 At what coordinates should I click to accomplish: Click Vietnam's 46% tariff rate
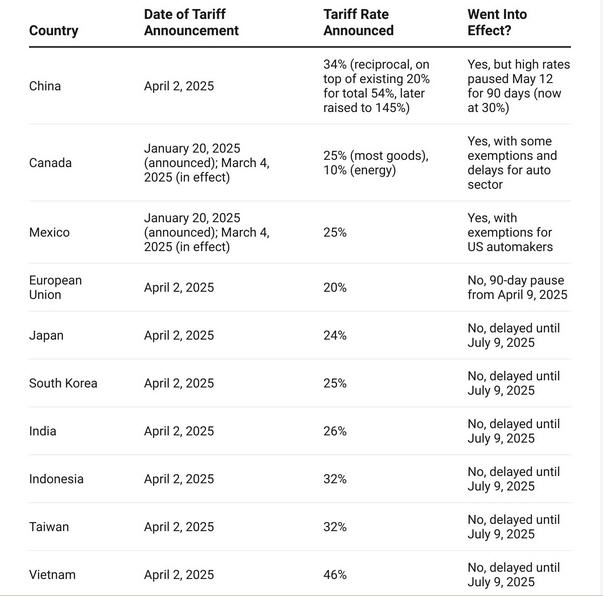click(335, 575)
